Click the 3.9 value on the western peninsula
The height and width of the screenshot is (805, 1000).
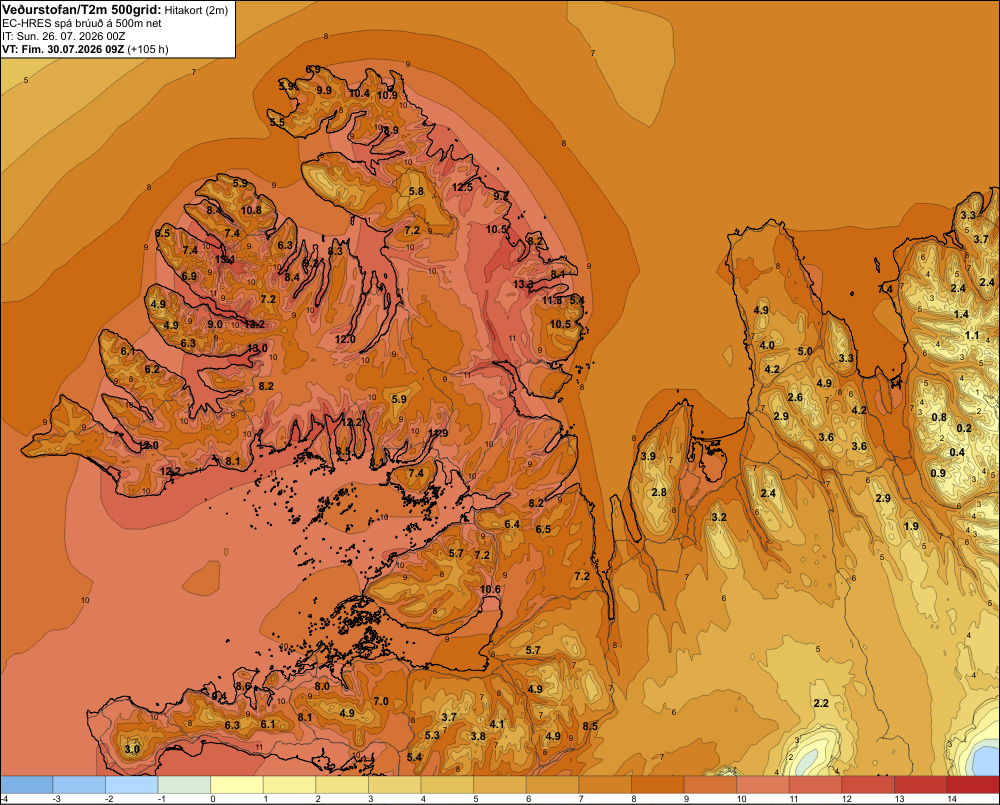pyautogui.click(x=648, y=456)
